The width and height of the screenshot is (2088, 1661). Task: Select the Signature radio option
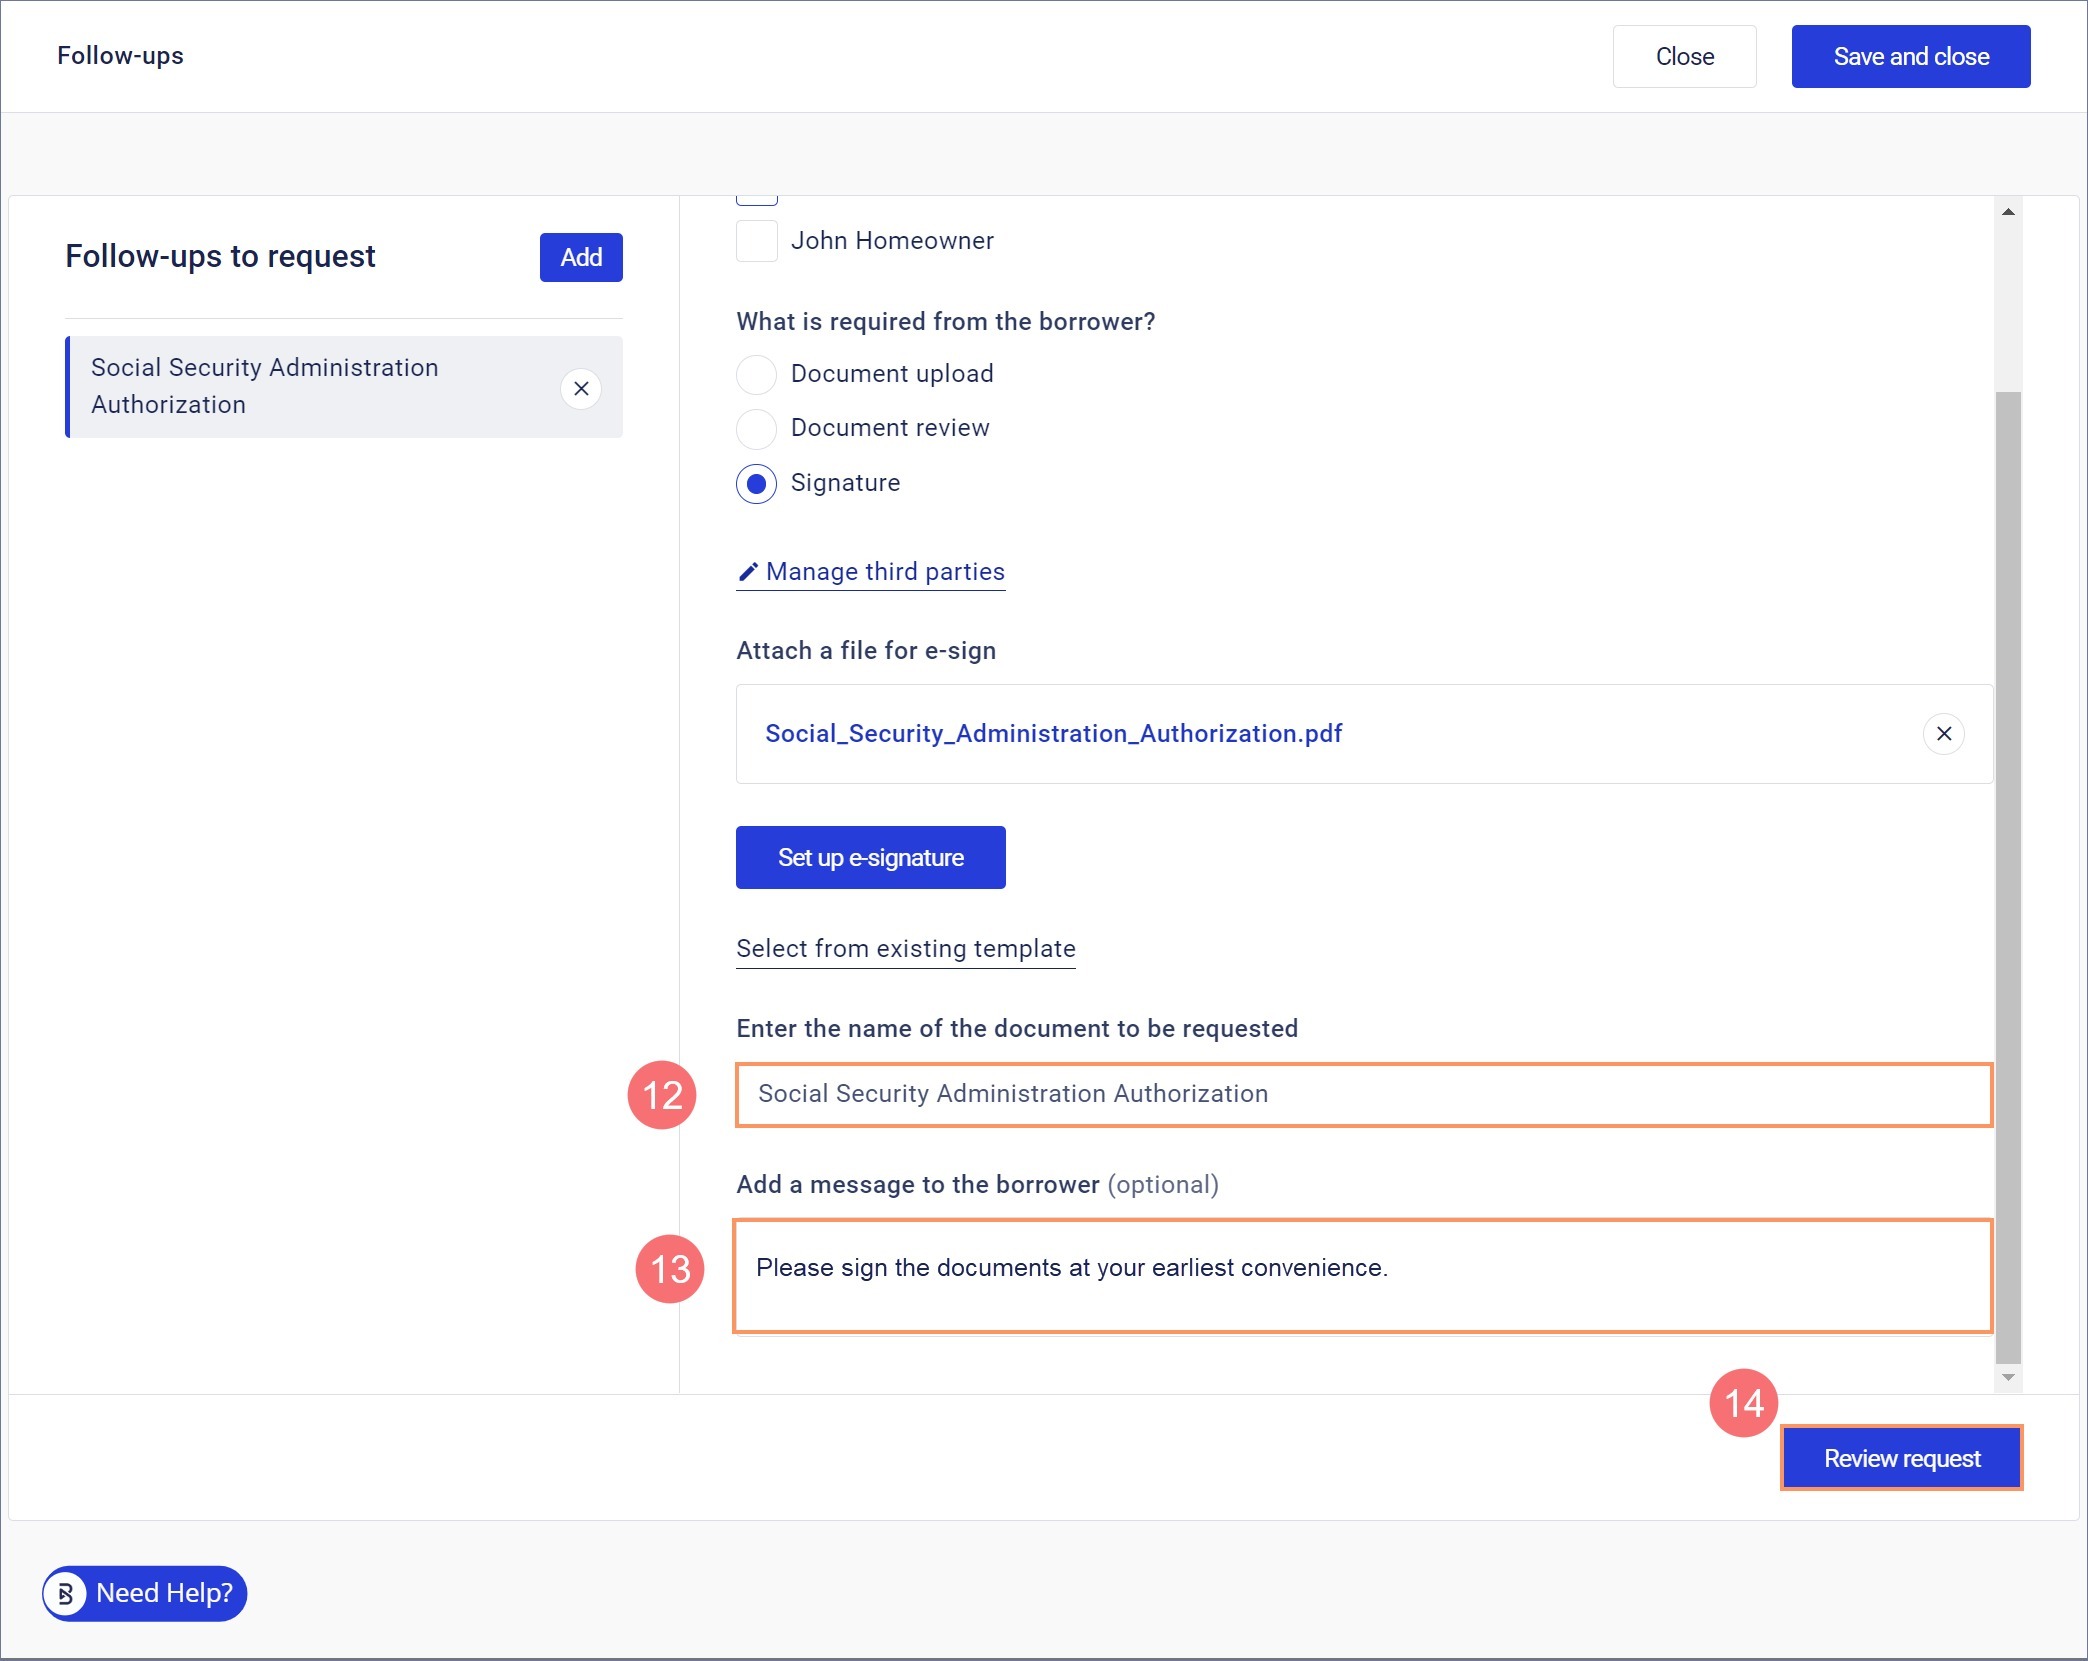pos(757,484)
